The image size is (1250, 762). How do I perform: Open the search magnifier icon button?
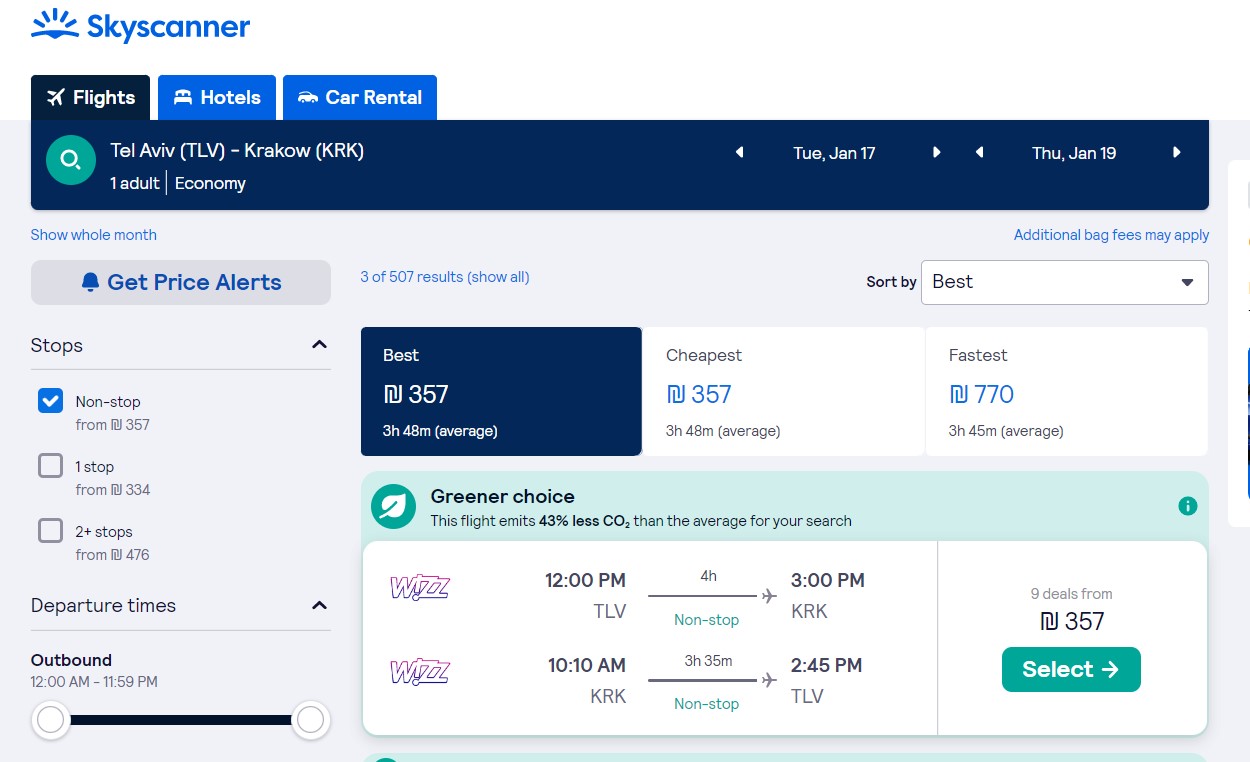(x=71, y=160)
